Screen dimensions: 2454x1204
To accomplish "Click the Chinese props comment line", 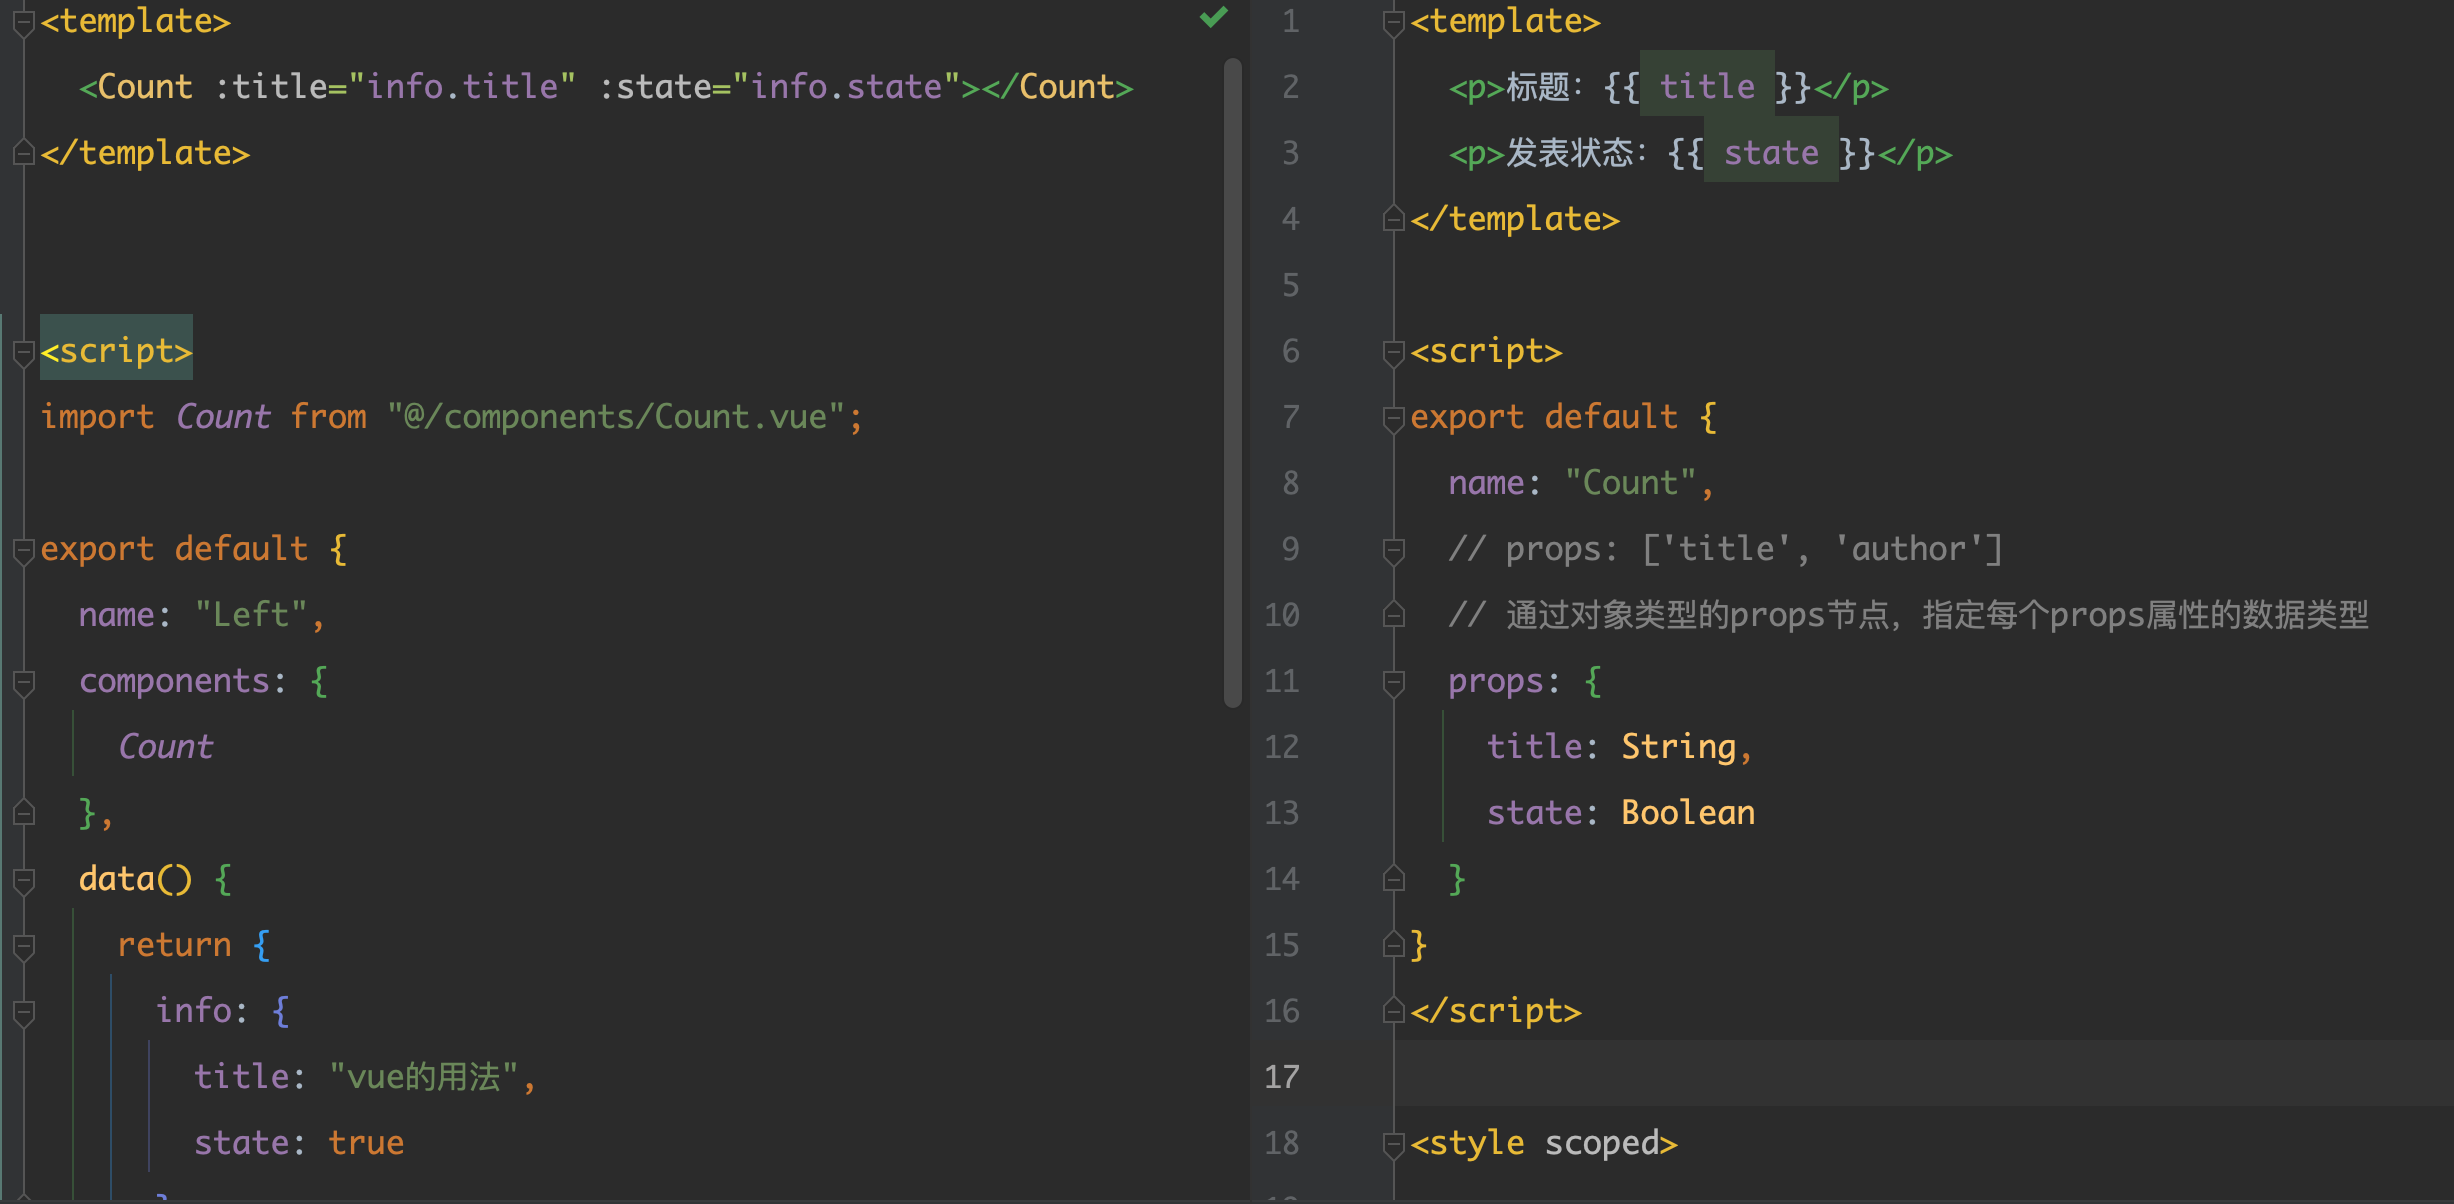I will (1908, 614).
